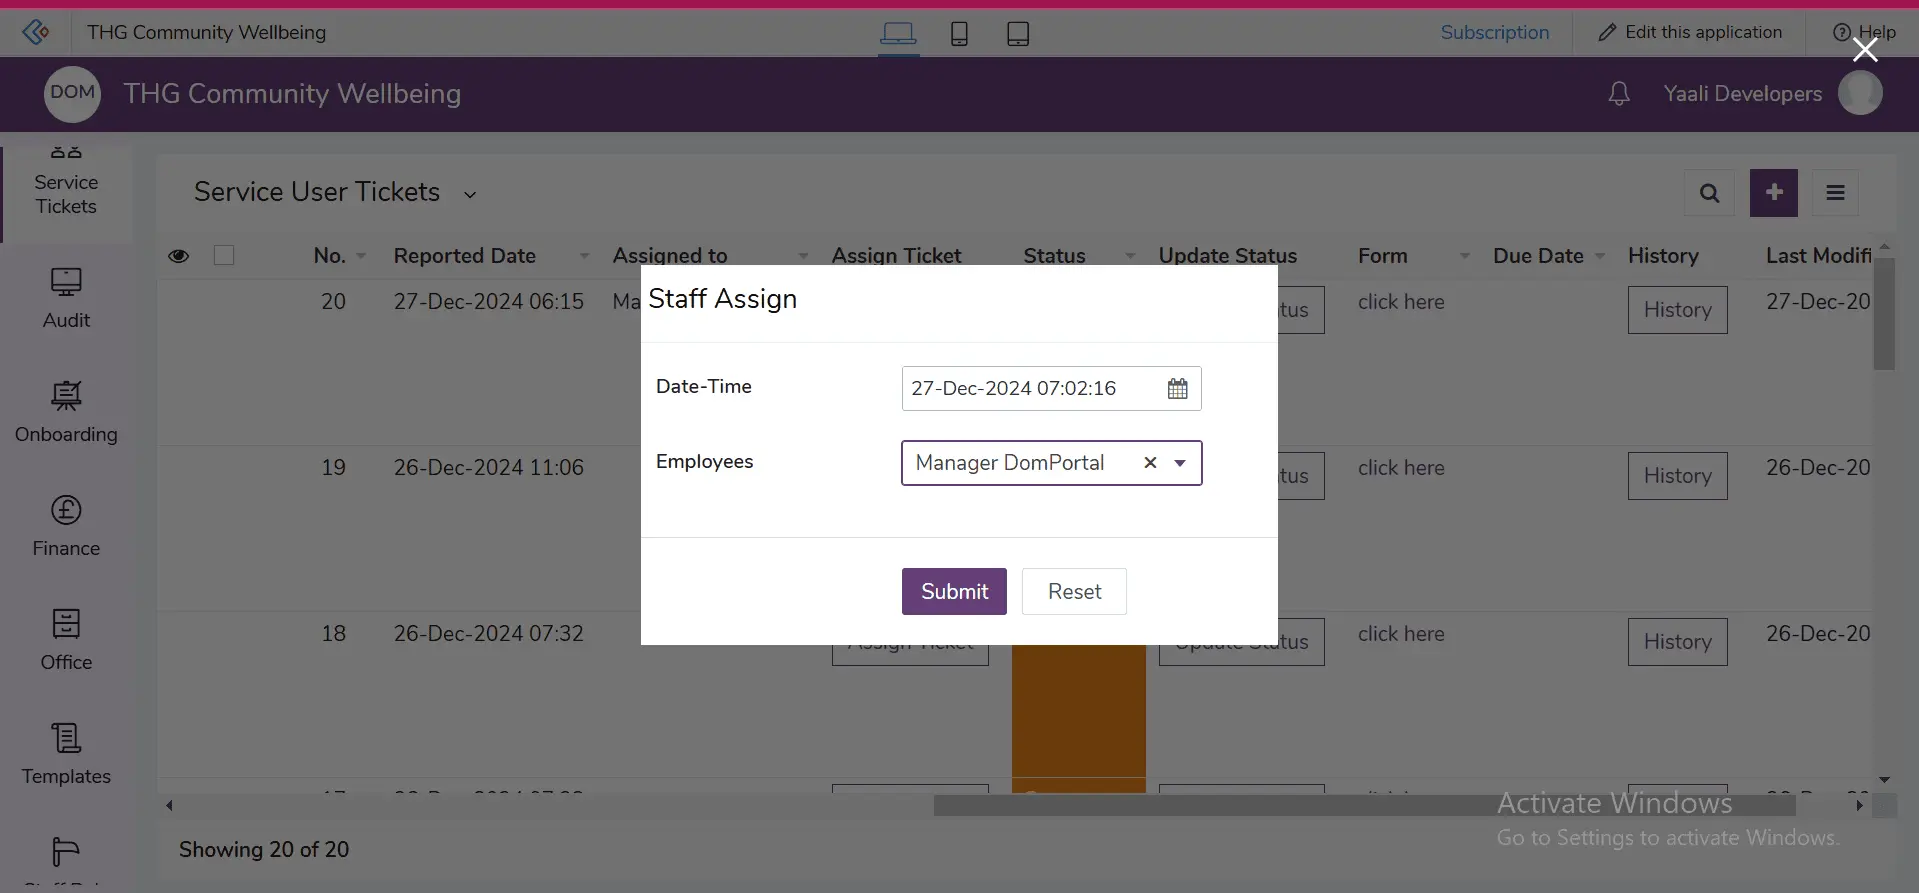Image resolution: width=1919 pixels, height=893 pixels.
Task: Click History button for ticket 20
Action: (x=1677, y=310)
